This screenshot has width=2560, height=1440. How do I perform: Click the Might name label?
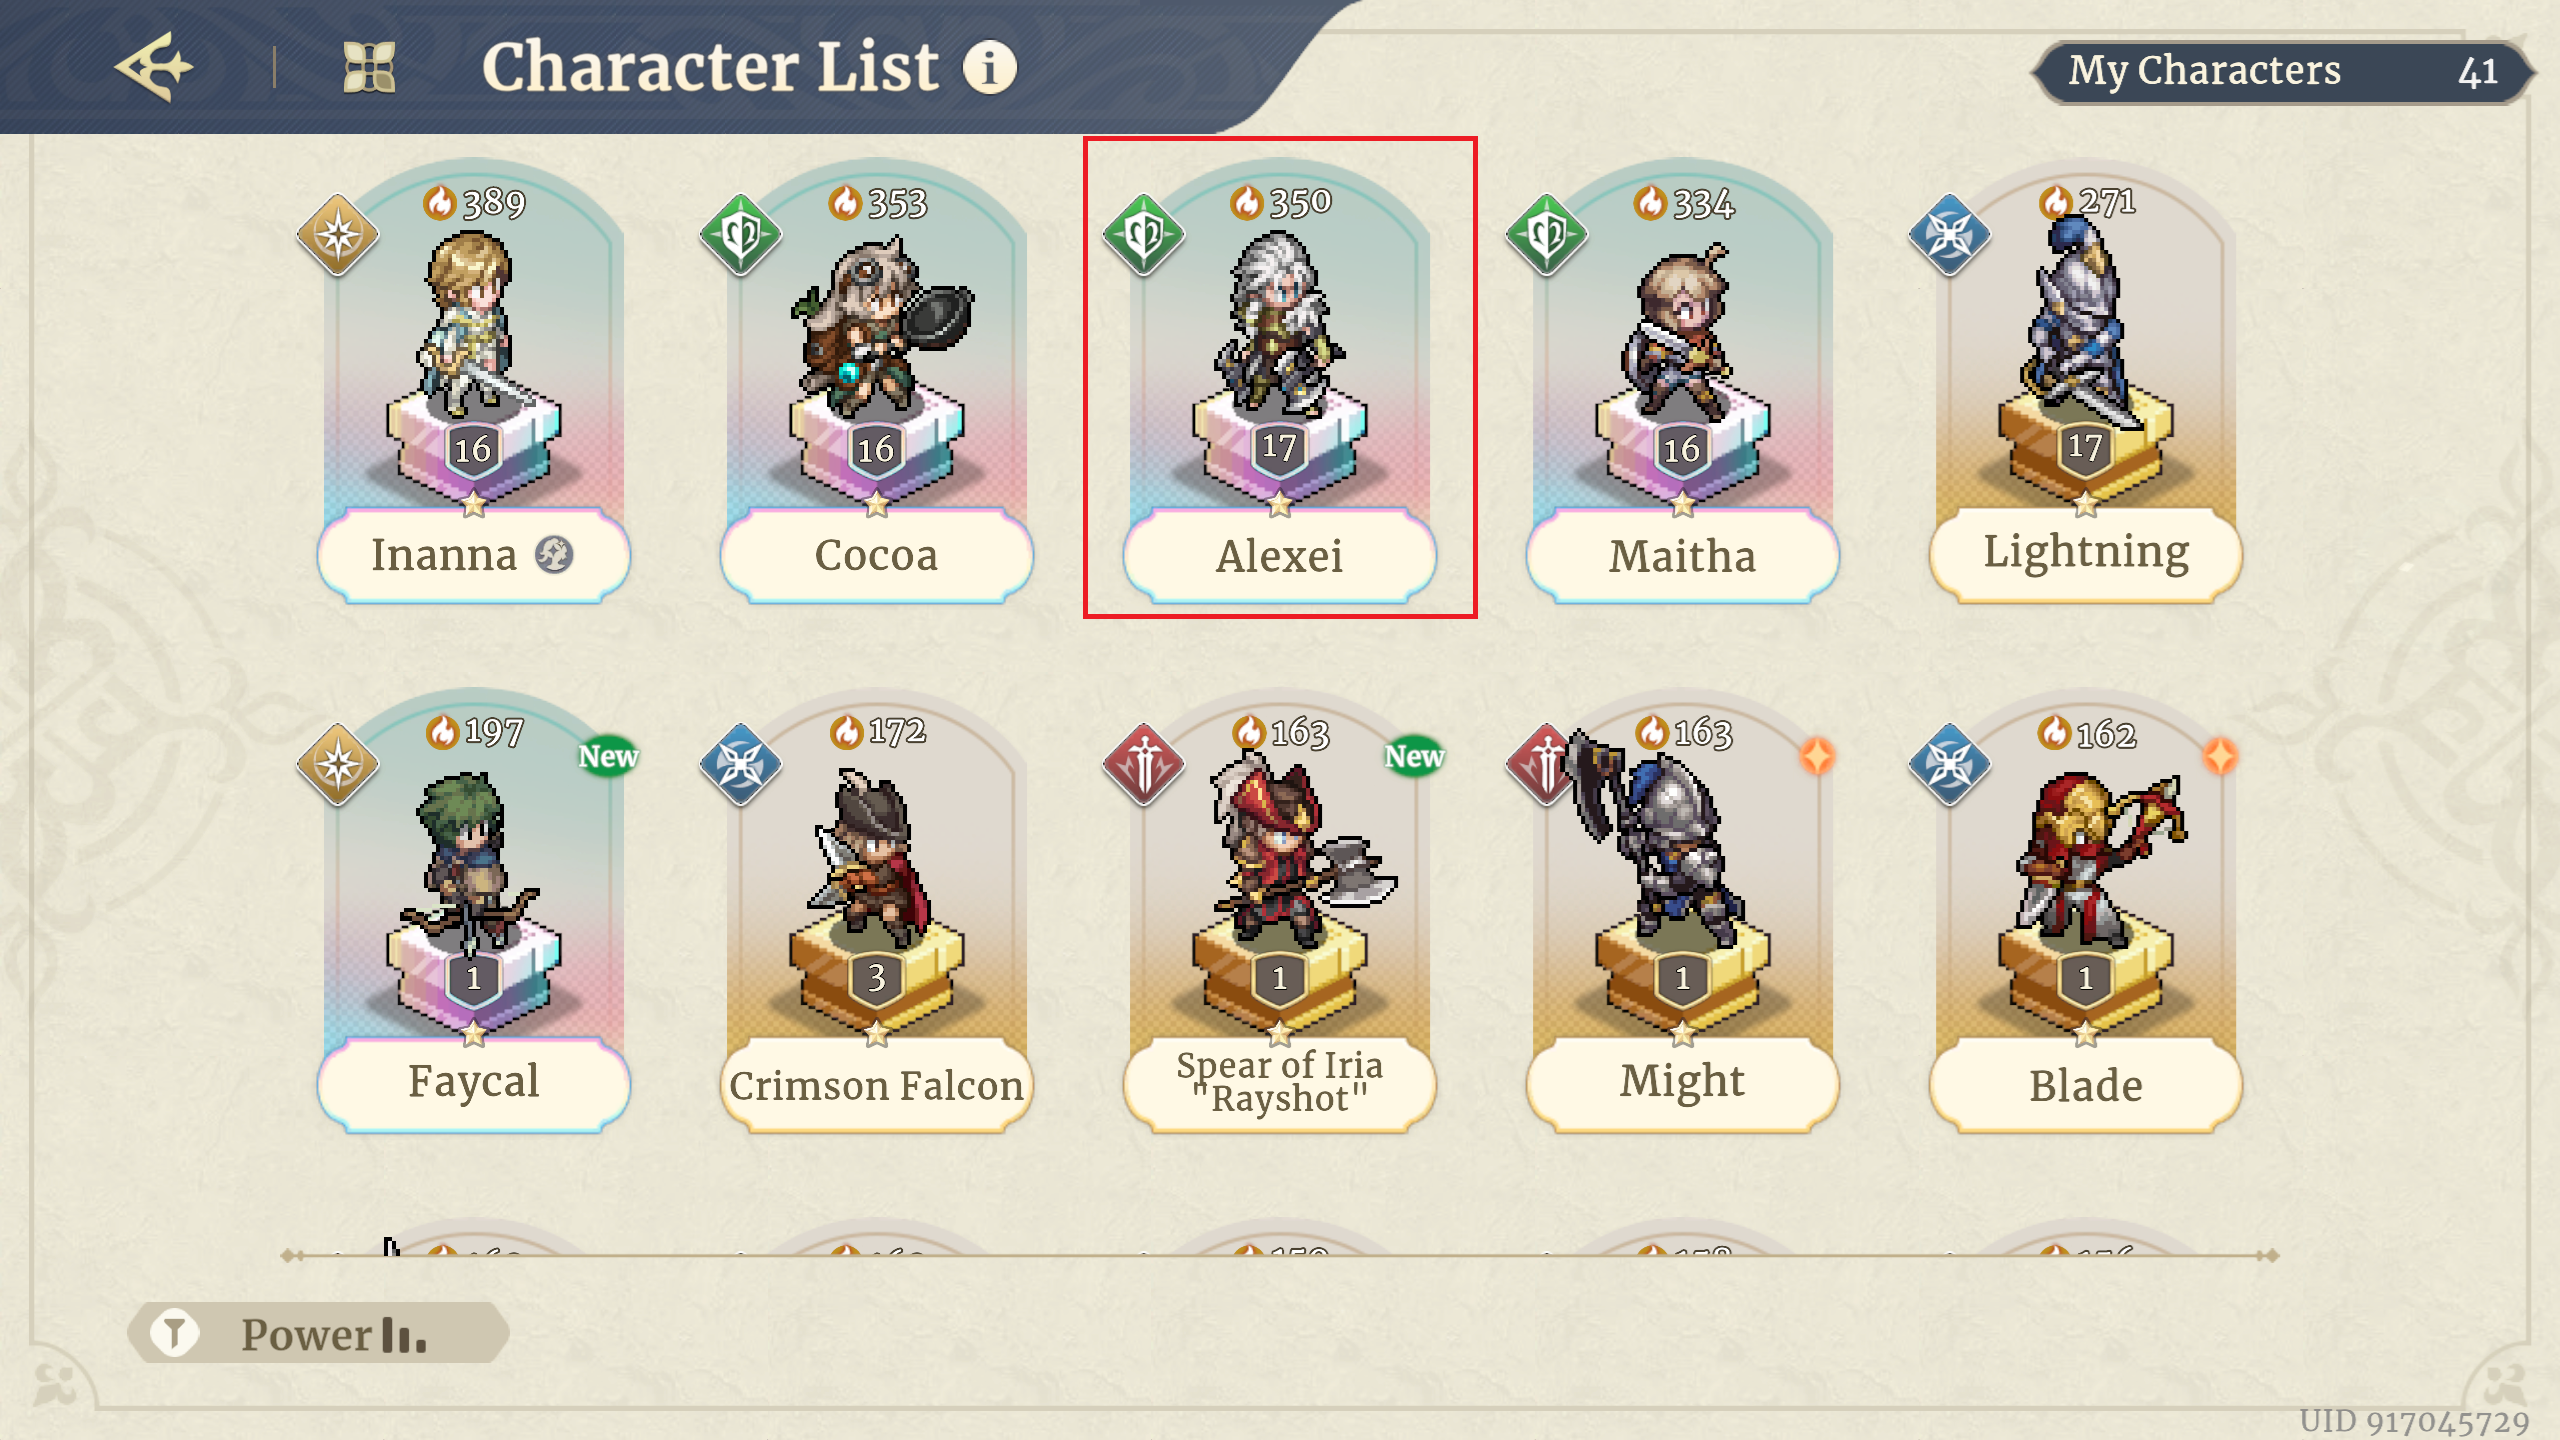1682,1083
